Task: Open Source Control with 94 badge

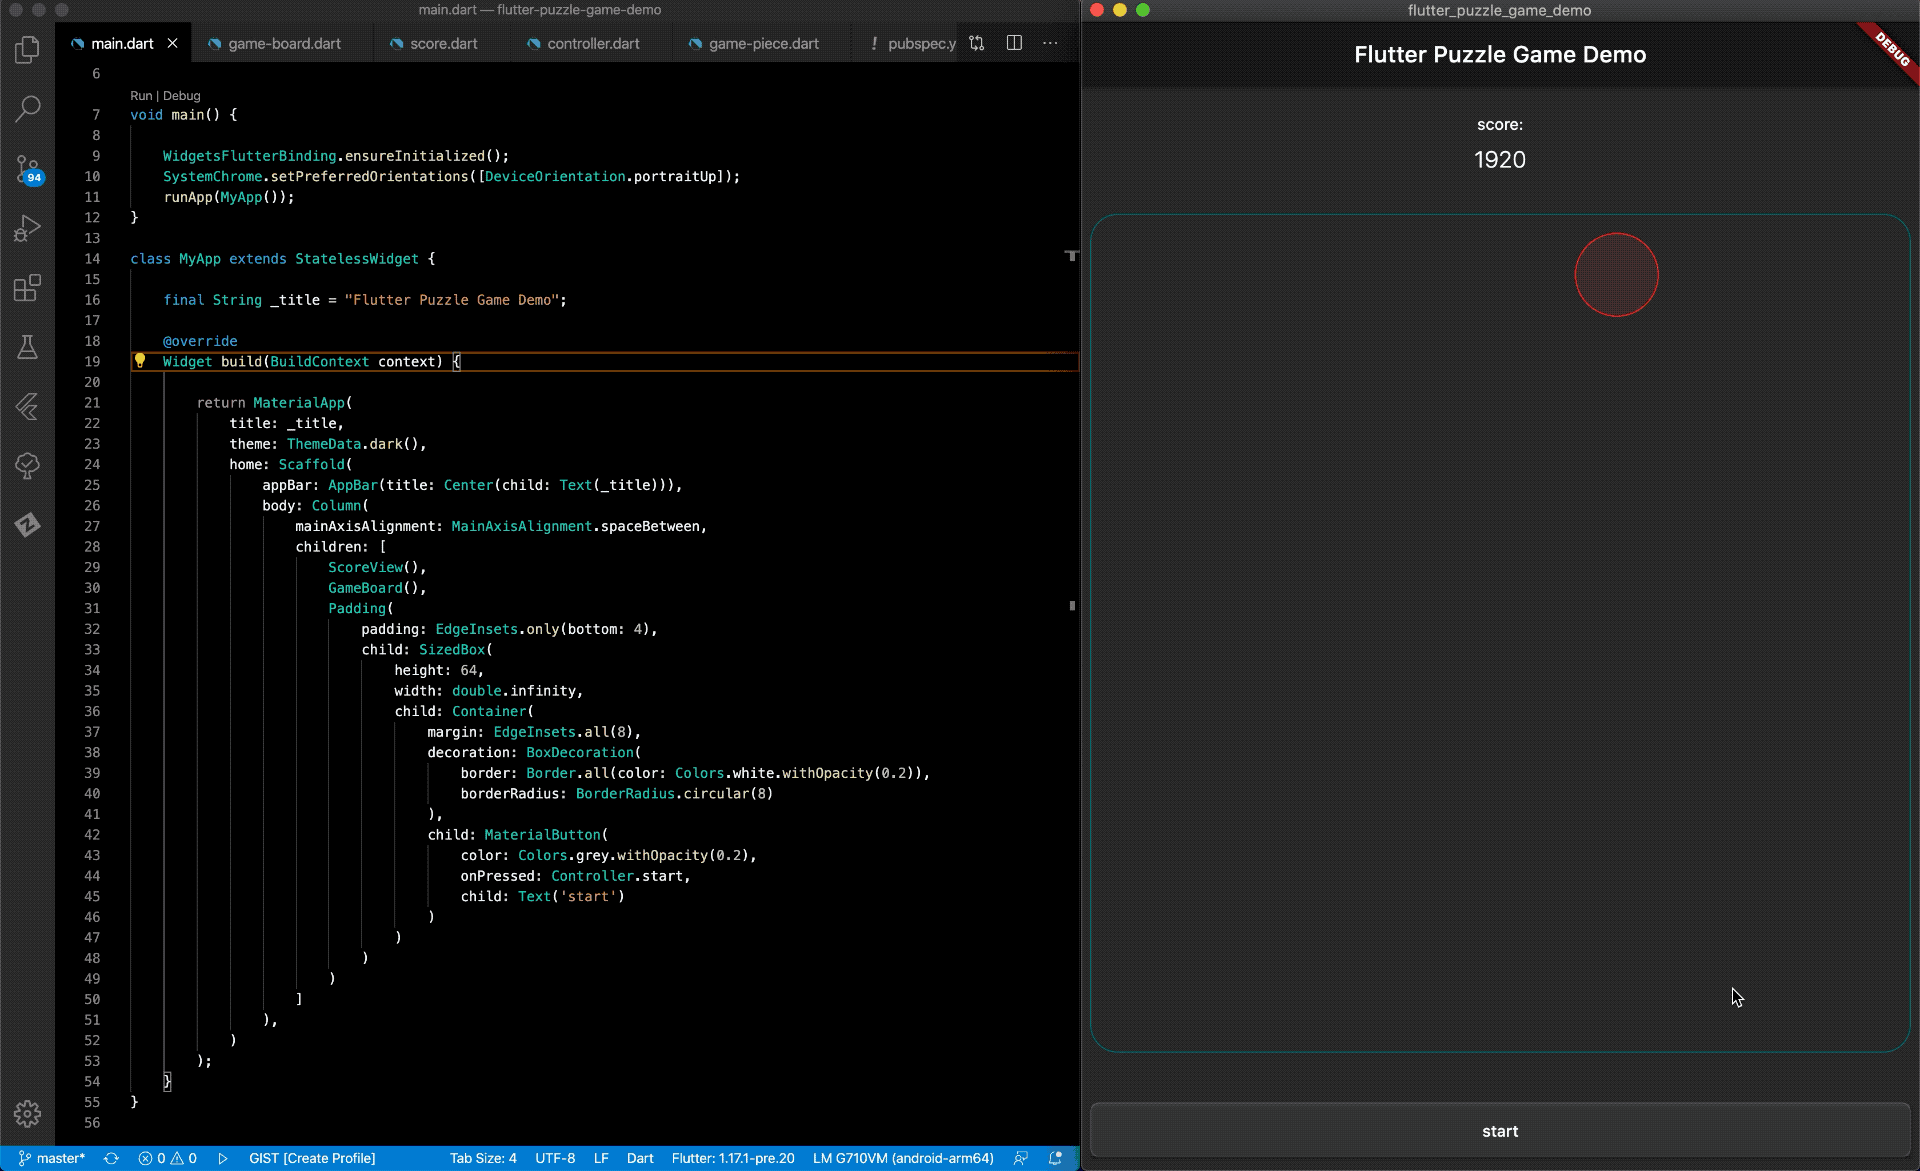Action: pyautogui.click(x=27, y=168)
